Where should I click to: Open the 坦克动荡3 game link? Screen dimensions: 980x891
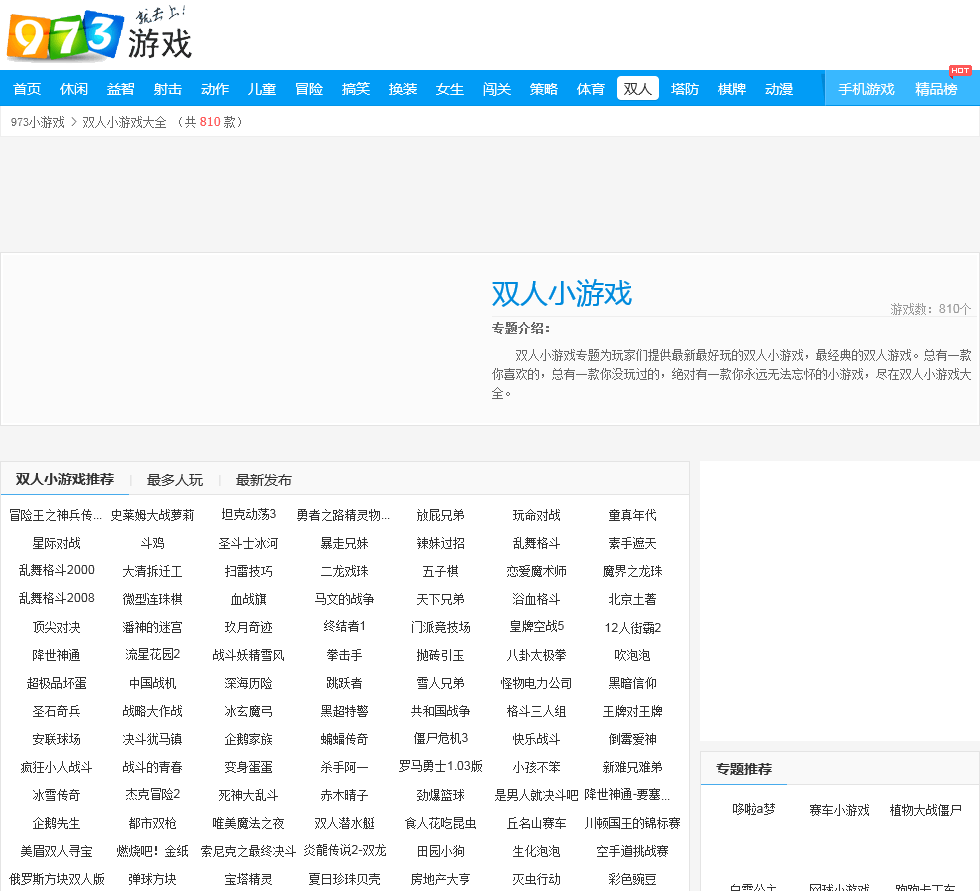[248, 515]
